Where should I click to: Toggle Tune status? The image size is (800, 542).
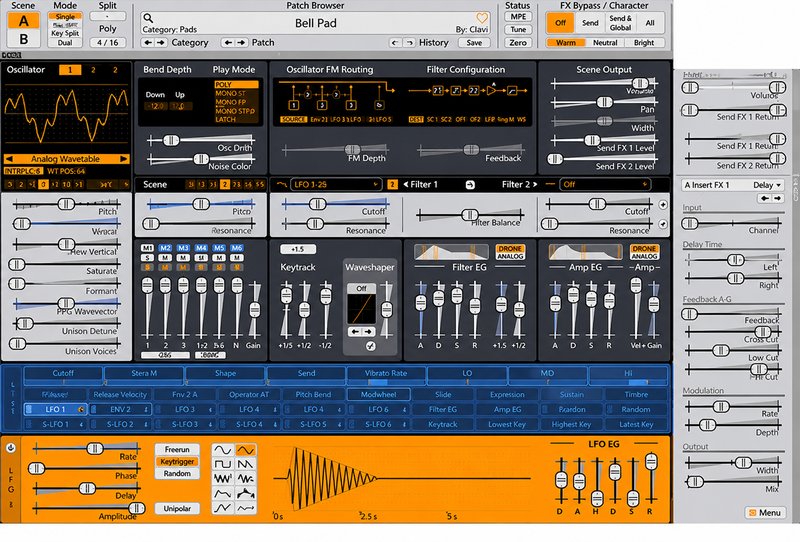pos(518,30)
